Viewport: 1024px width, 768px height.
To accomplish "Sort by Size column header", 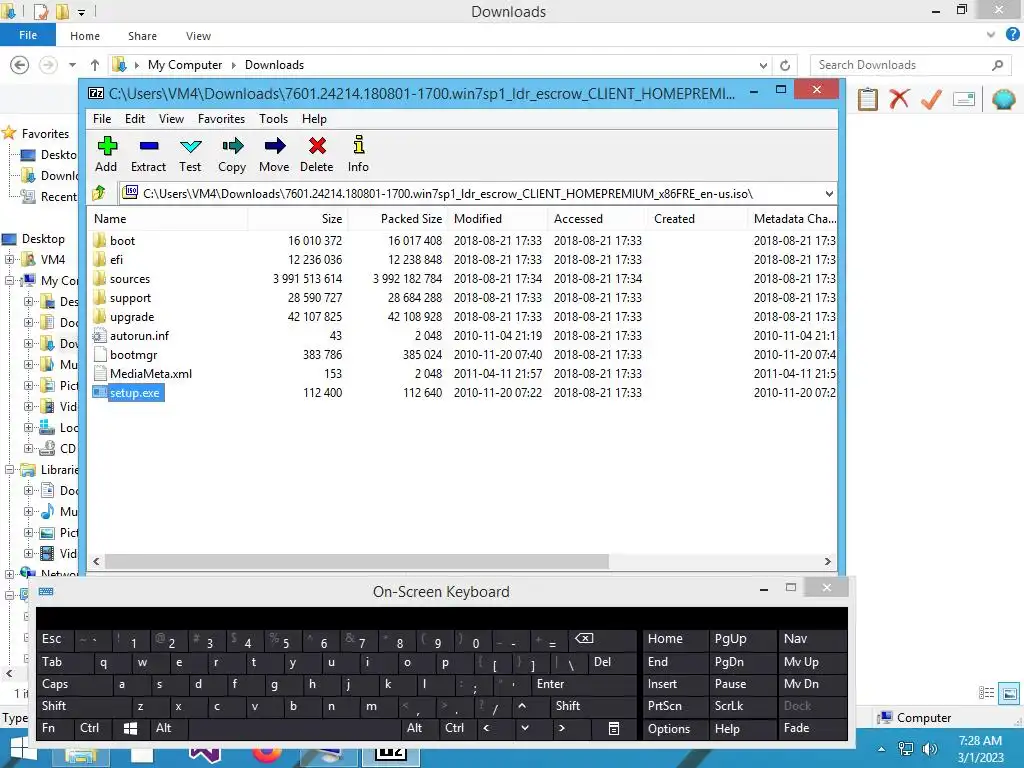I will click(x=298, y=219).
